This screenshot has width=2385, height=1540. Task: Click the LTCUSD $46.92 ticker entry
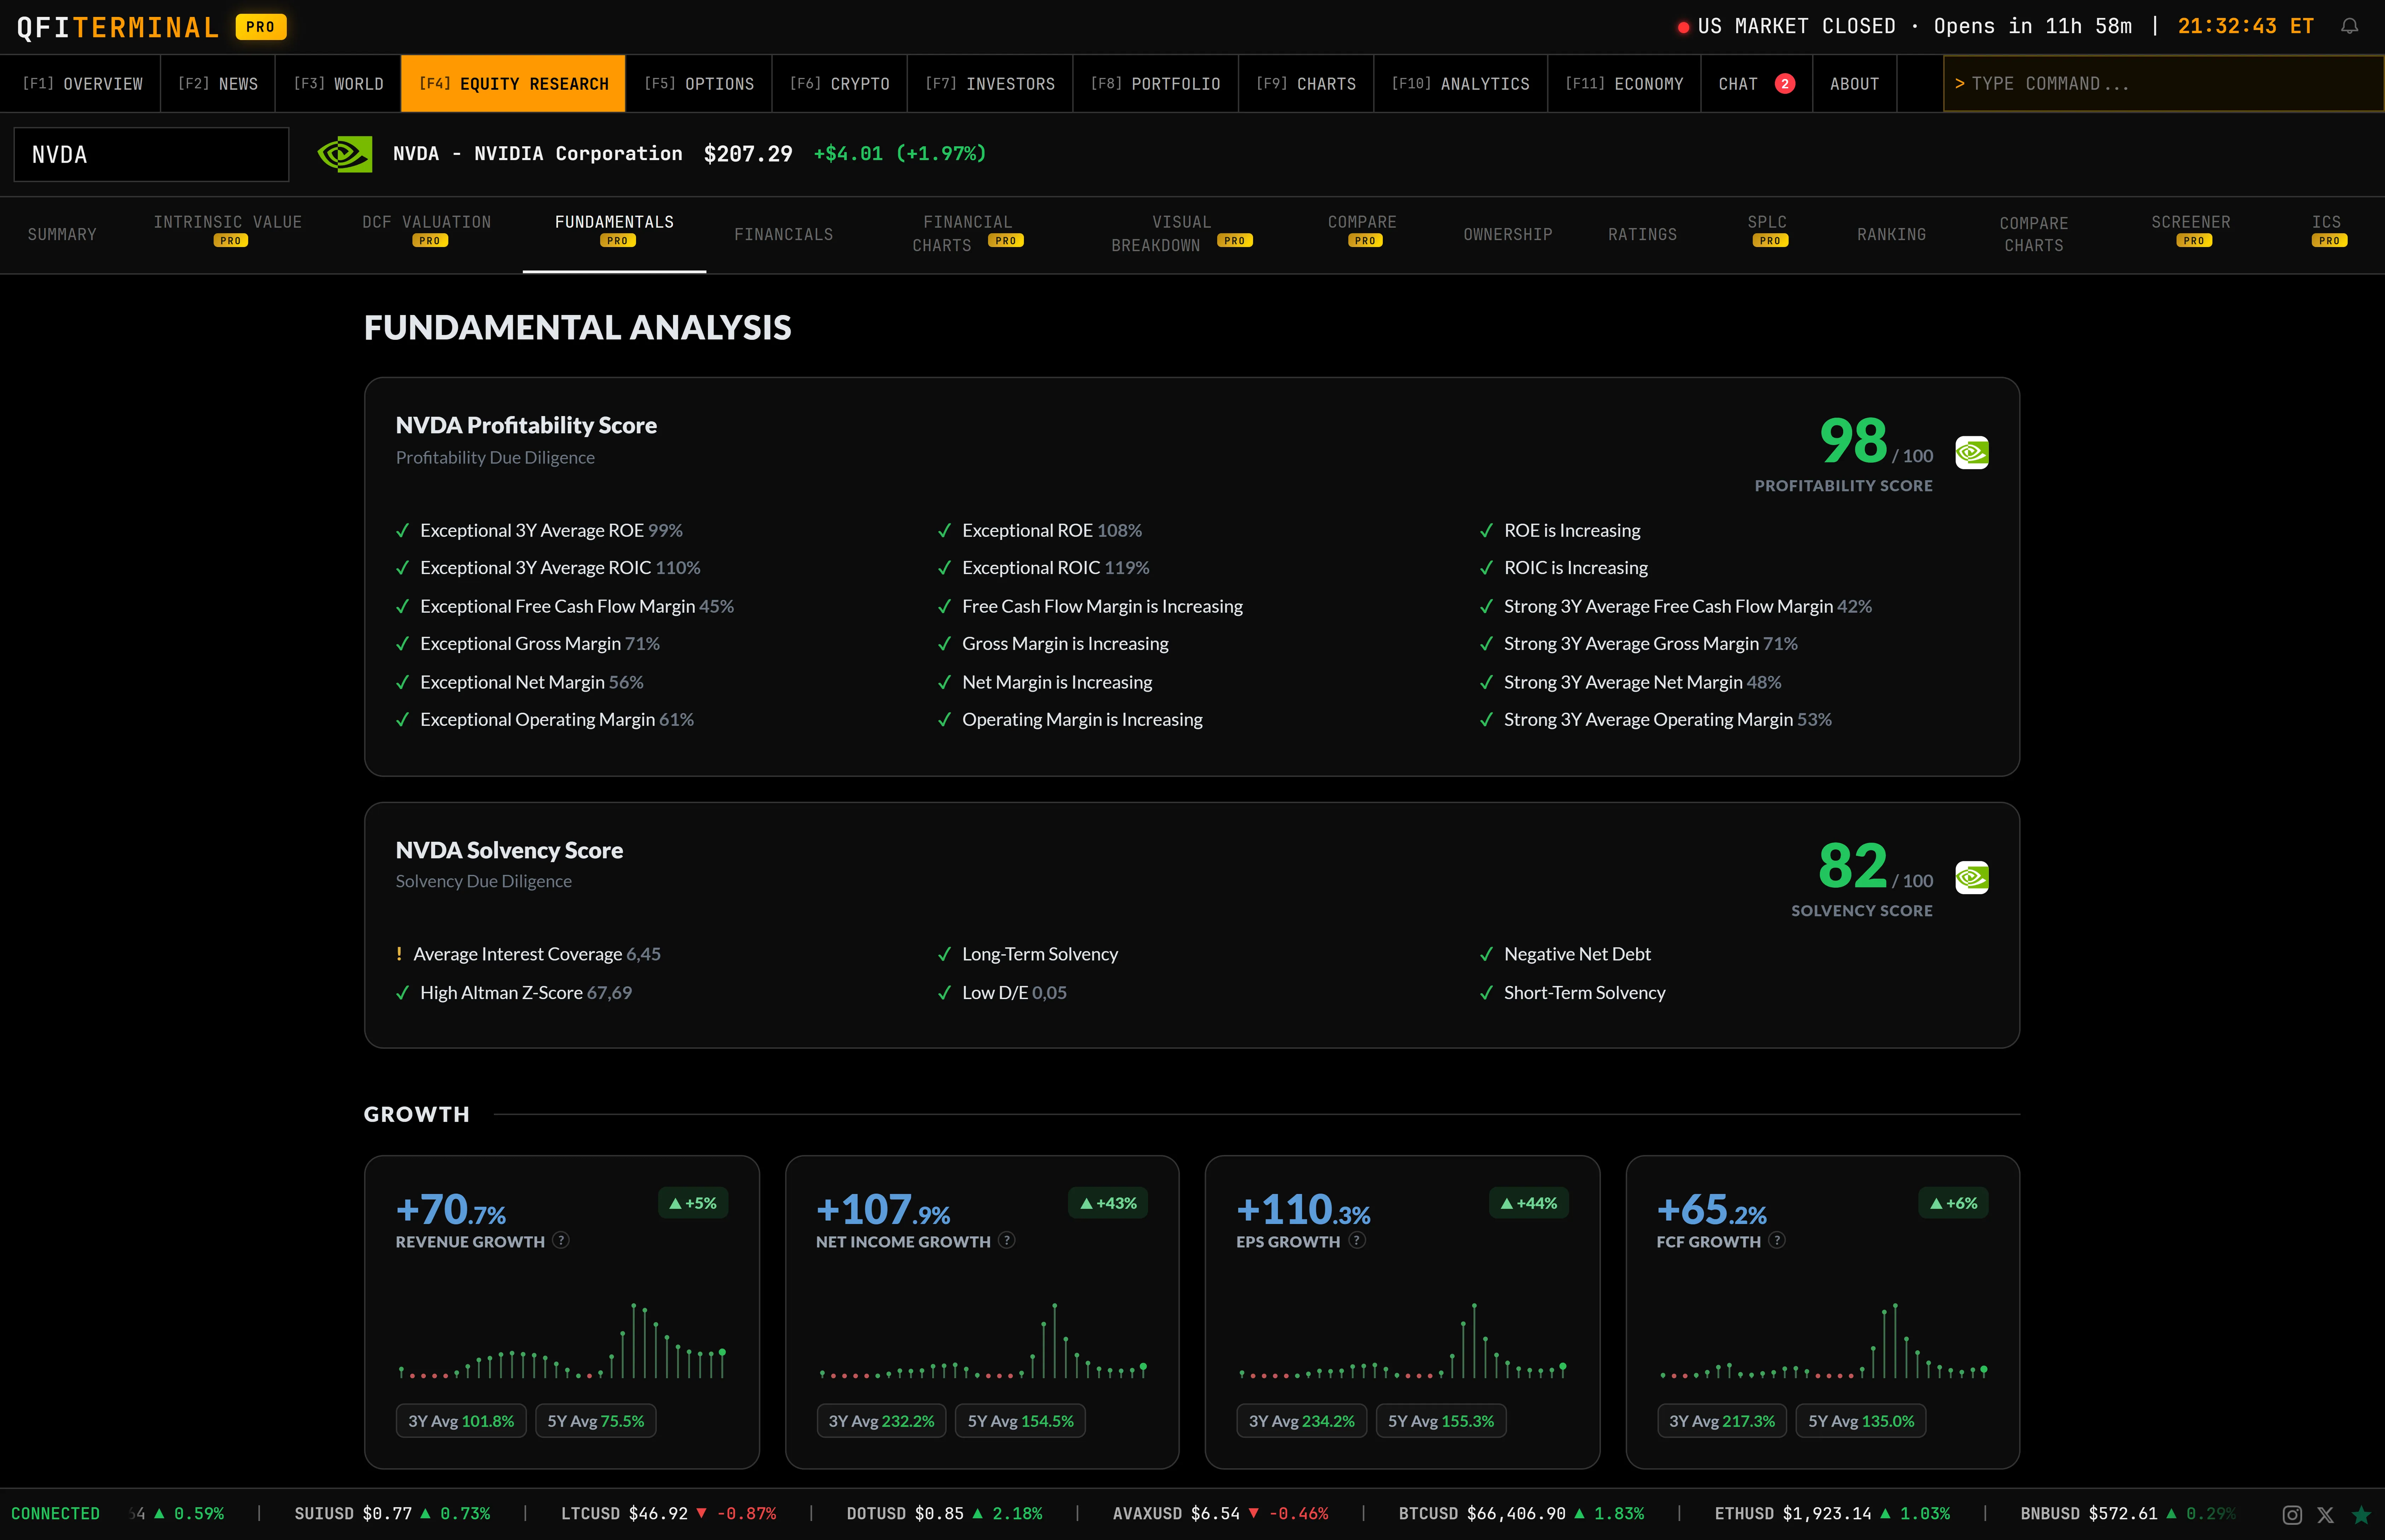[668, 1514]
